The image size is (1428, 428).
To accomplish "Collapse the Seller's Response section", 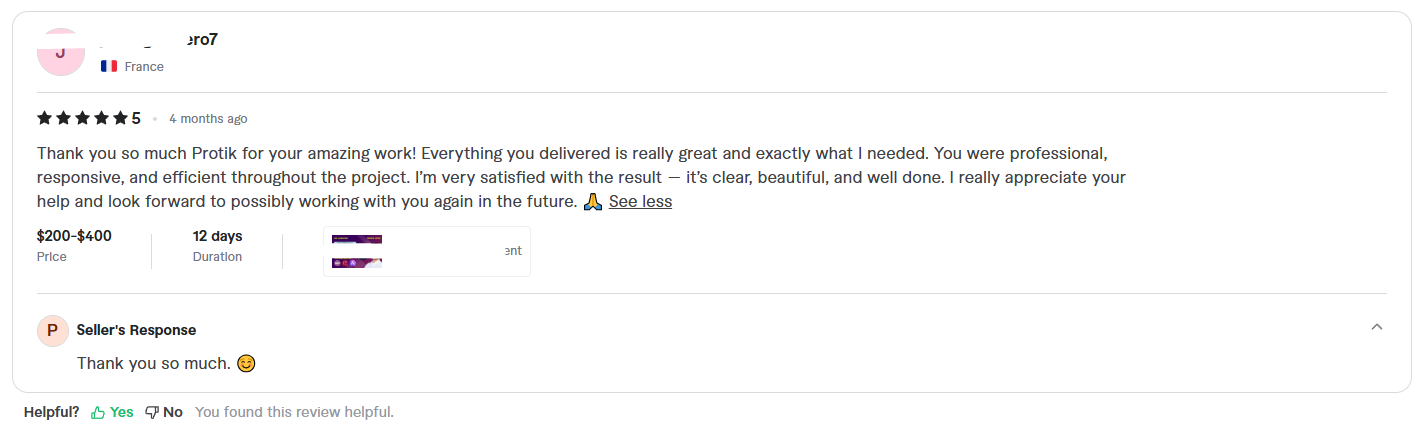I will (1377, 327).
